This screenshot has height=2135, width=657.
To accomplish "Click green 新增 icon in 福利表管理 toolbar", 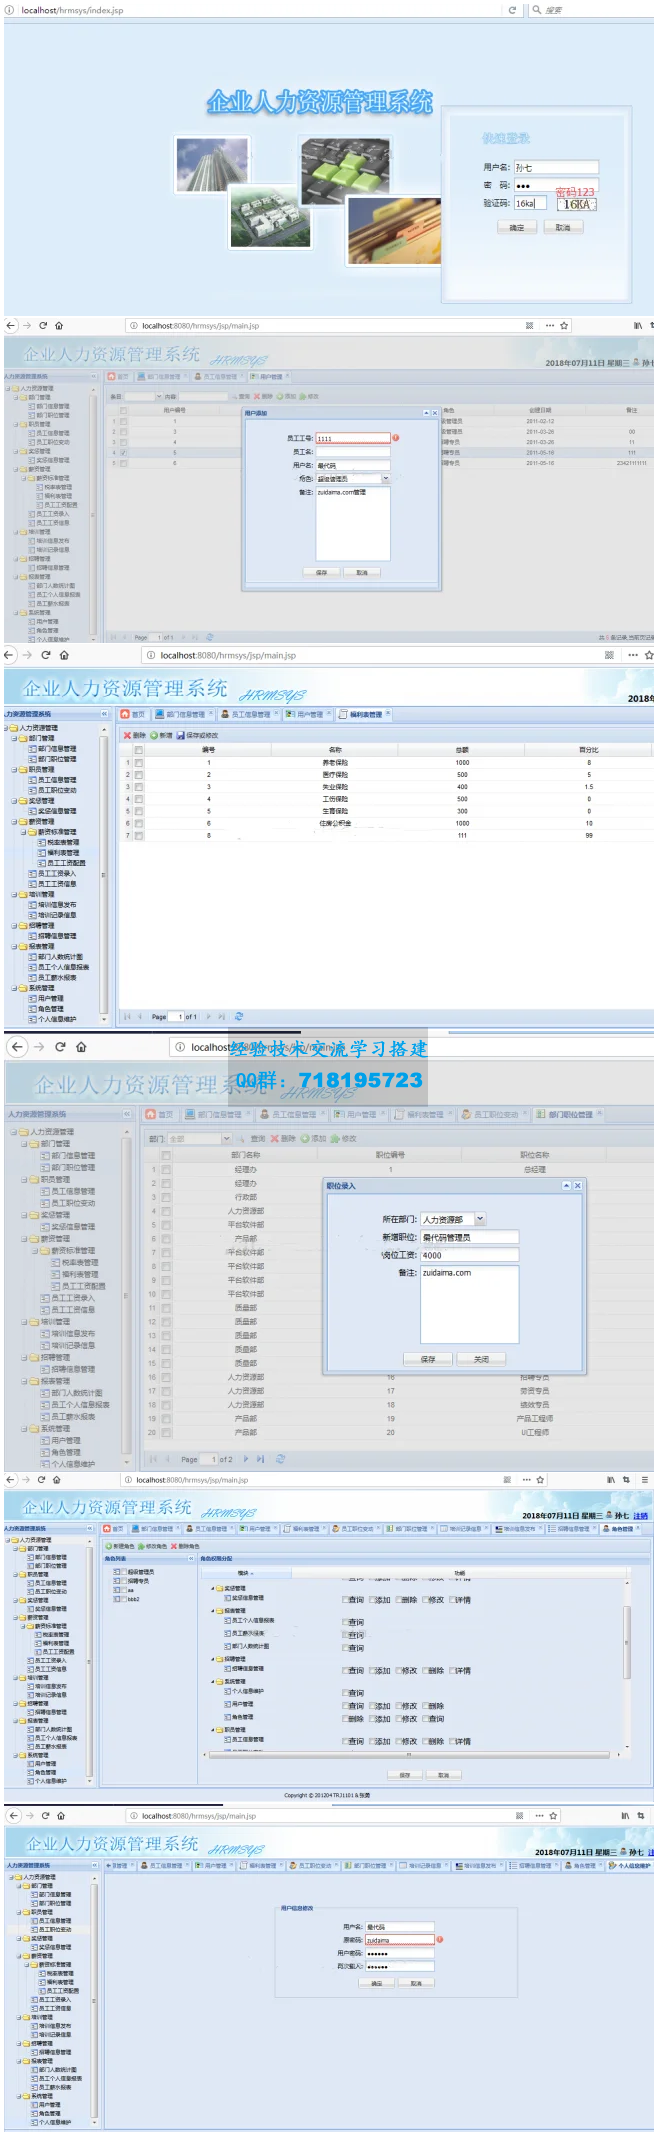I will (x=154, y=735).
